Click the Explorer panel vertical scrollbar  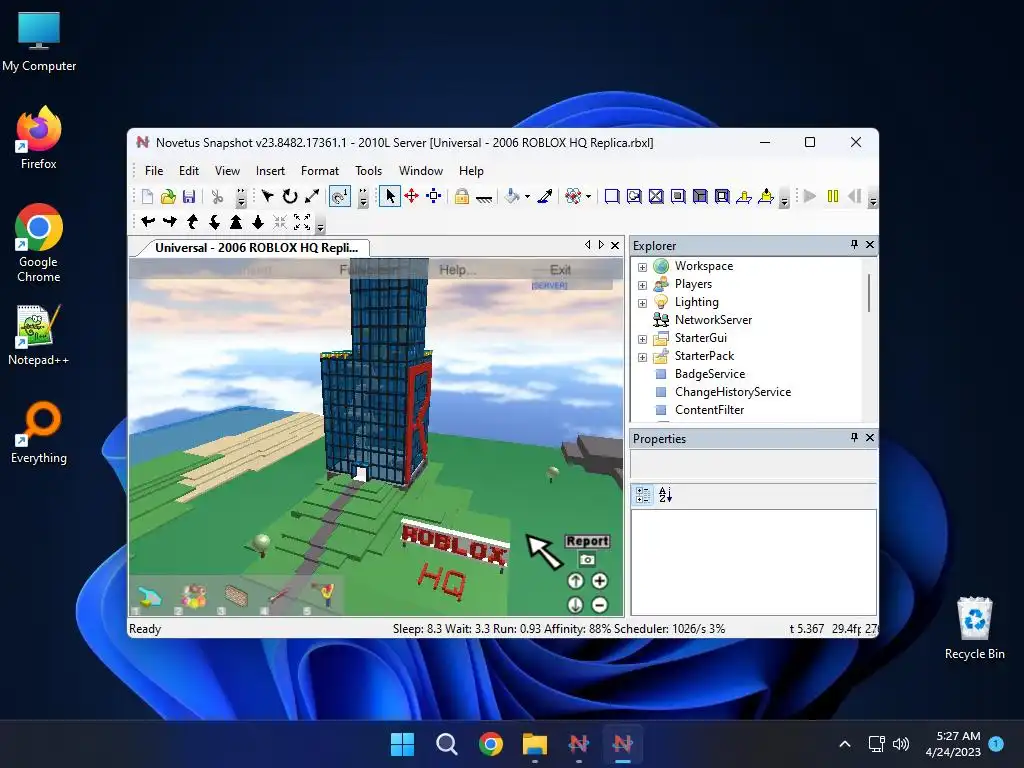(x=869, y=293)
